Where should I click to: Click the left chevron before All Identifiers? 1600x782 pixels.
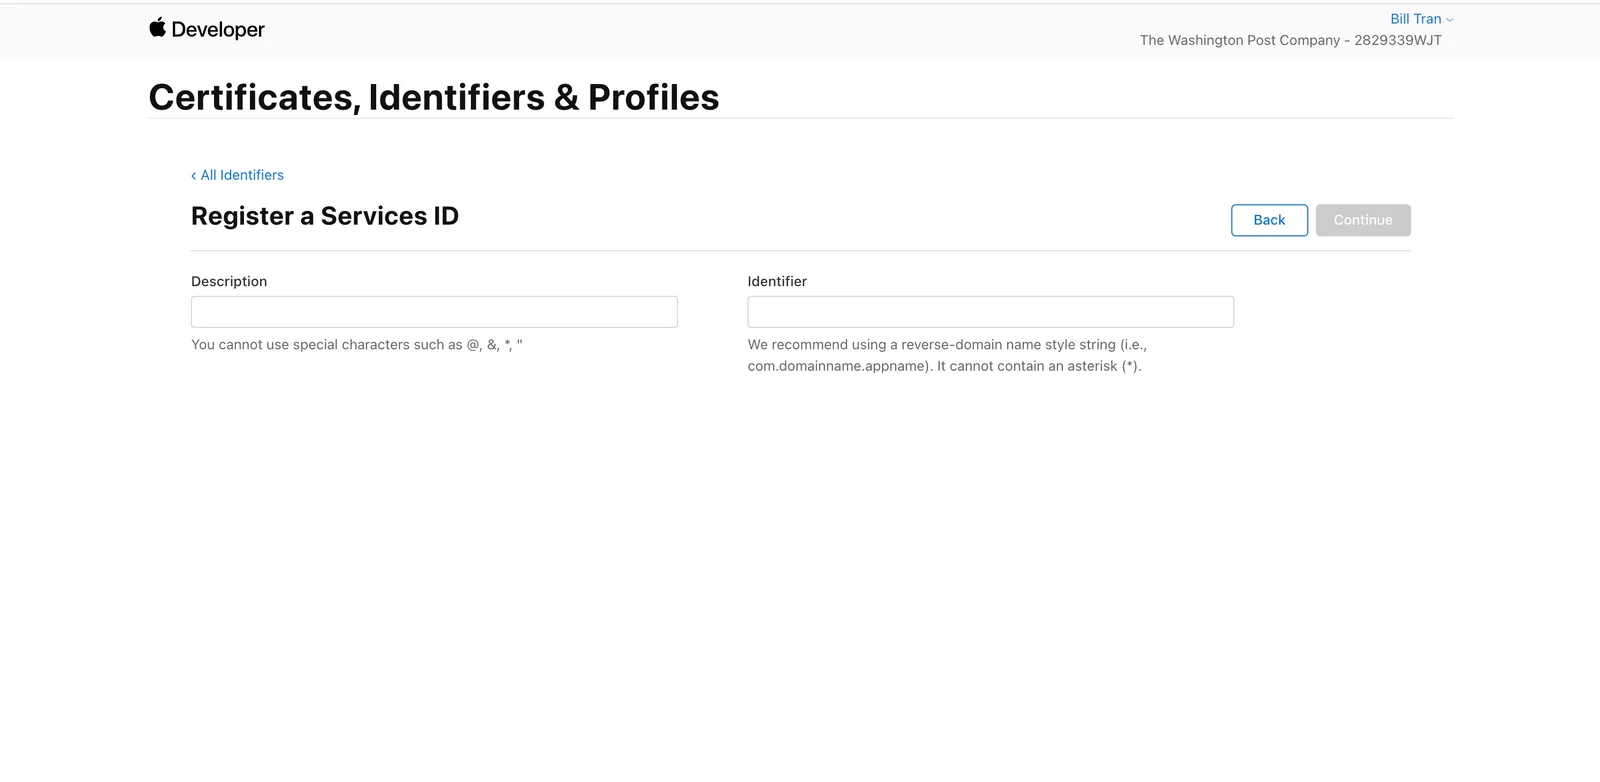[x=194, y=176]
